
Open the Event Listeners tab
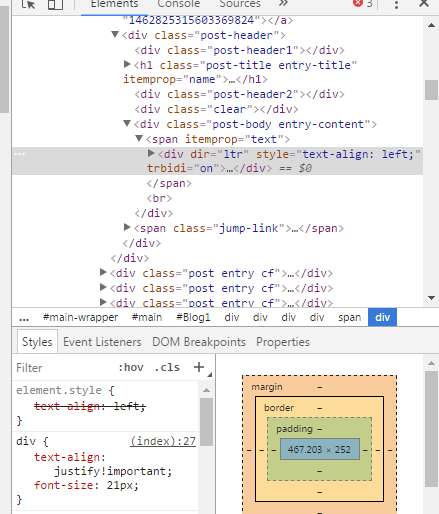coord(102,342)
